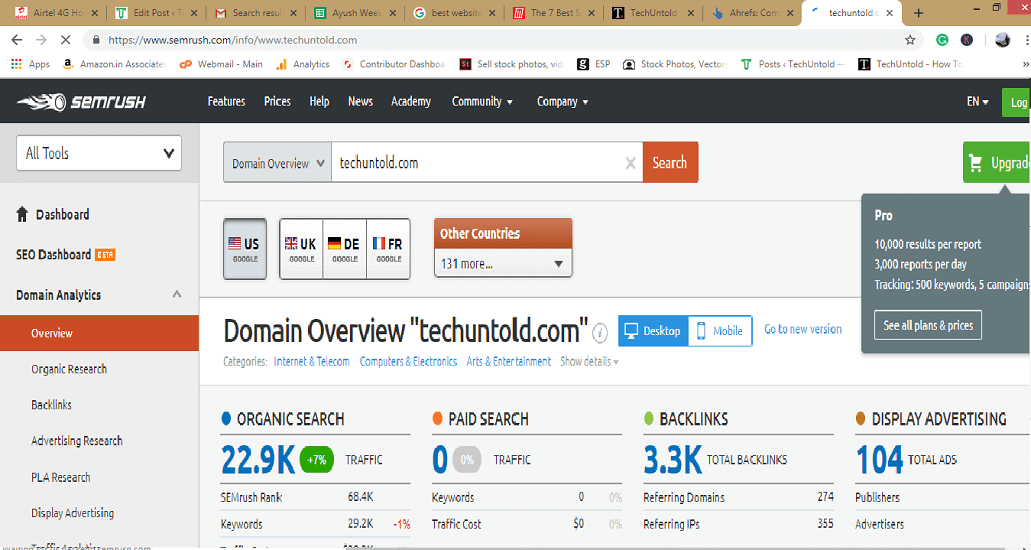Select the Desktop view toggle
Viewport: 1031px width, 550px height.
pos(653,331)
